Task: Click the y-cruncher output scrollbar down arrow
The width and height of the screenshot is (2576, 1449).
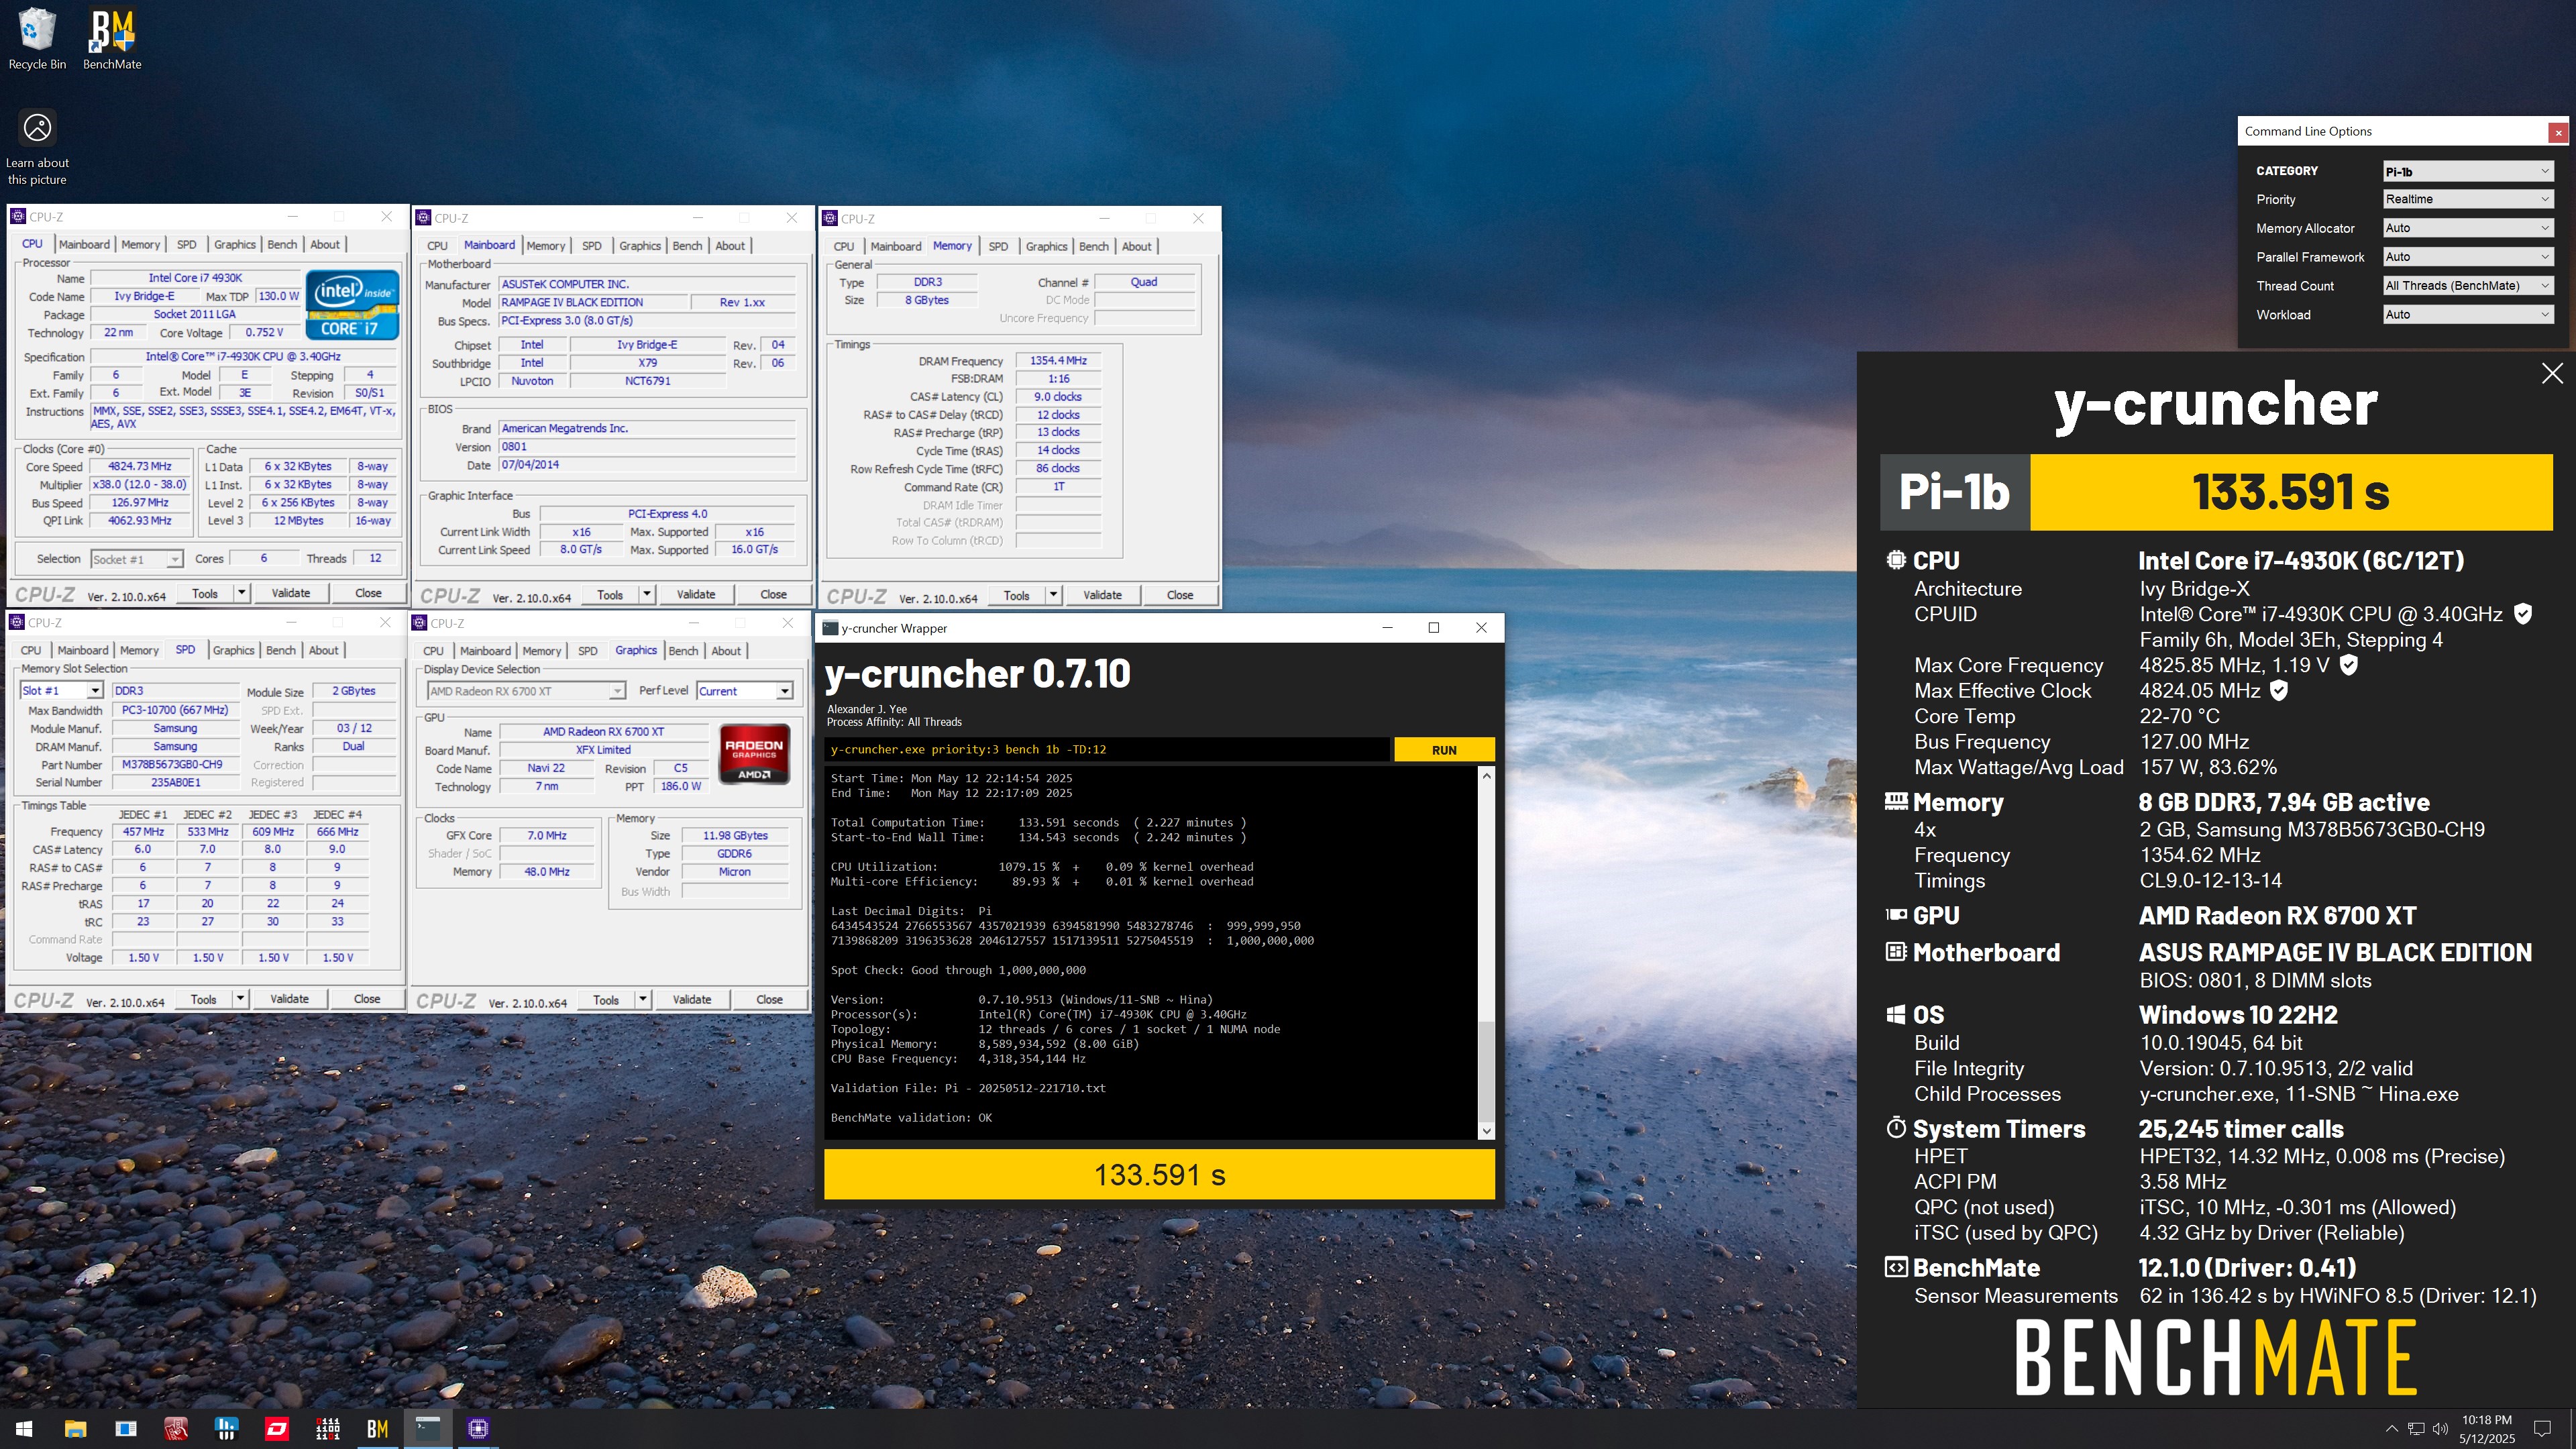Action: 1486,1131
